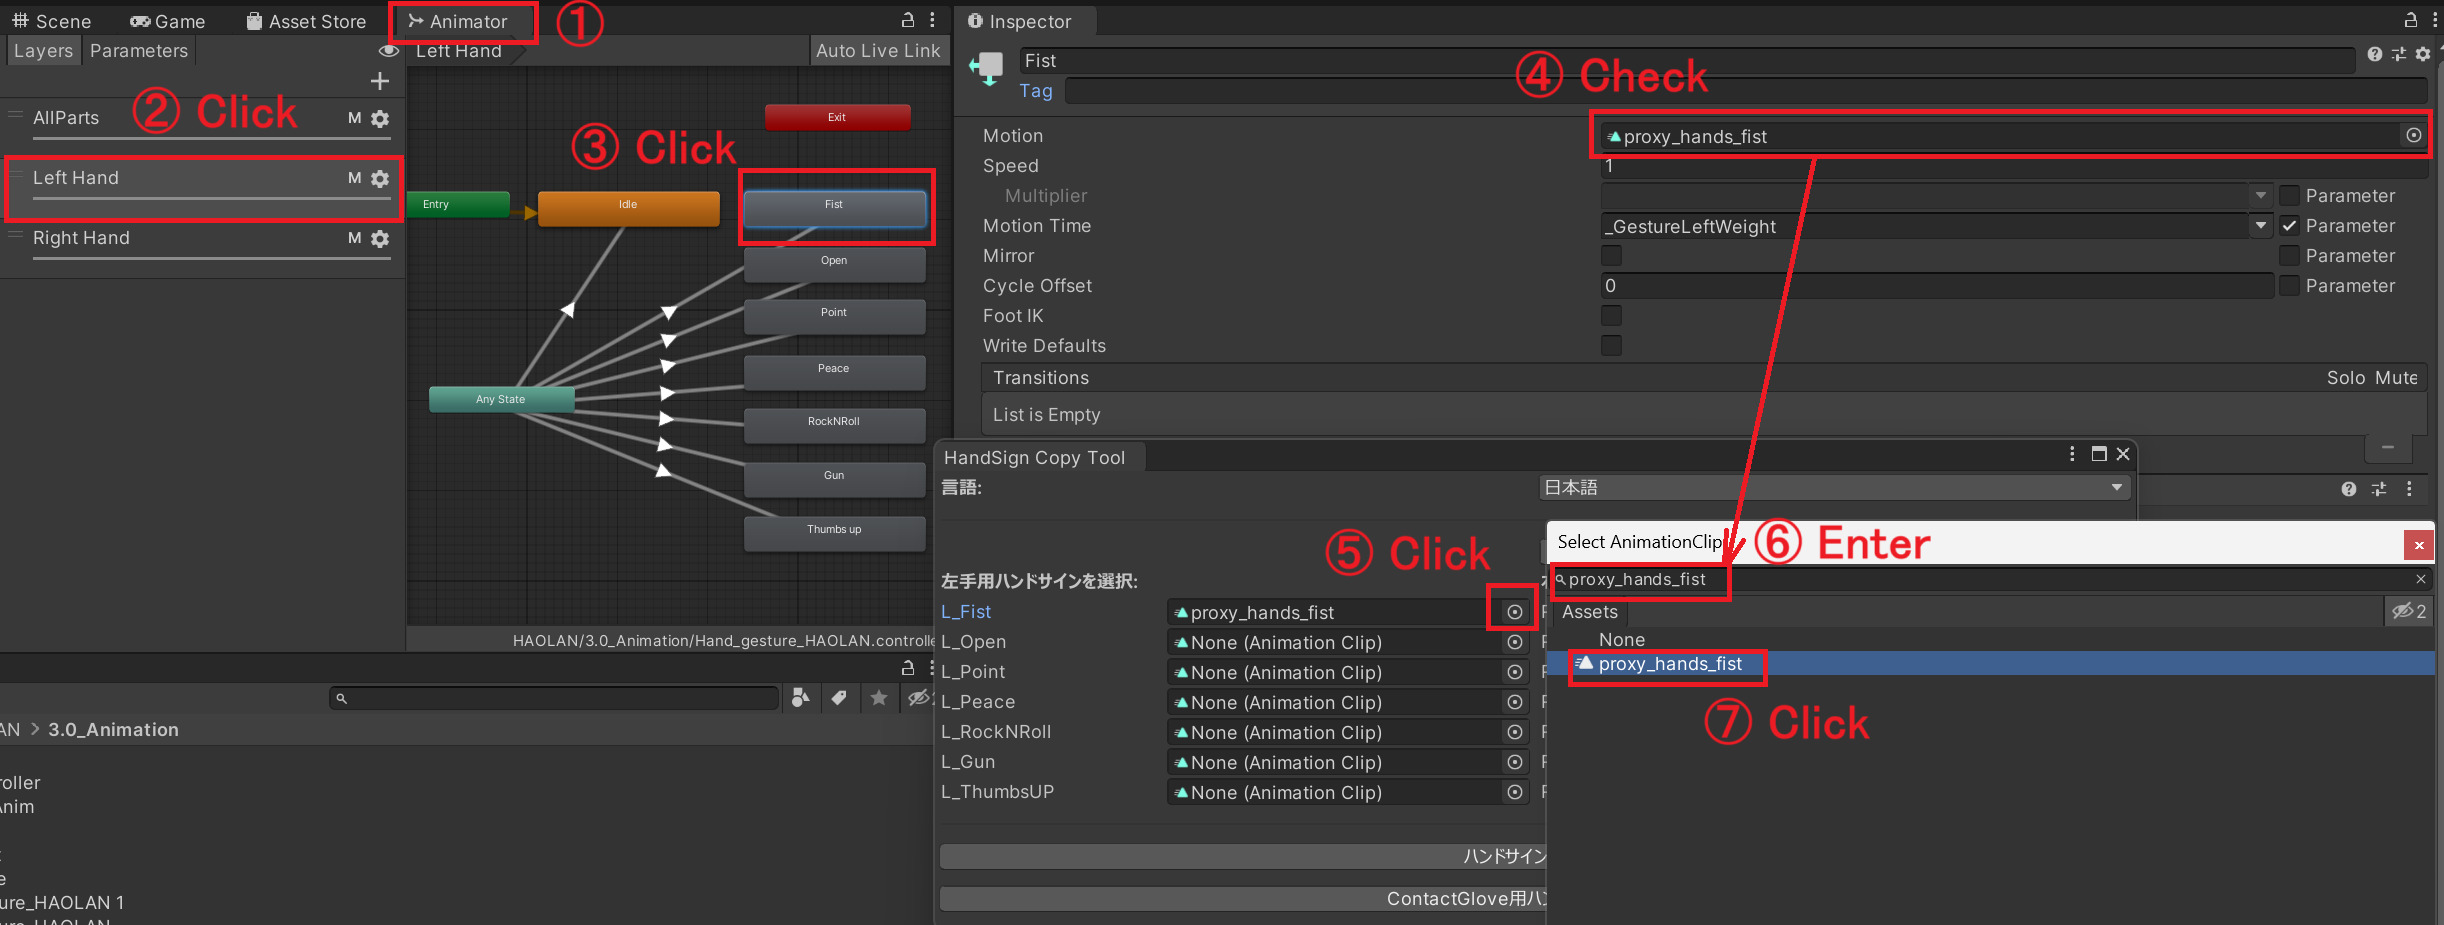Click the Fist state name field
This screenshot has height=925, width=2444.
1686,61
